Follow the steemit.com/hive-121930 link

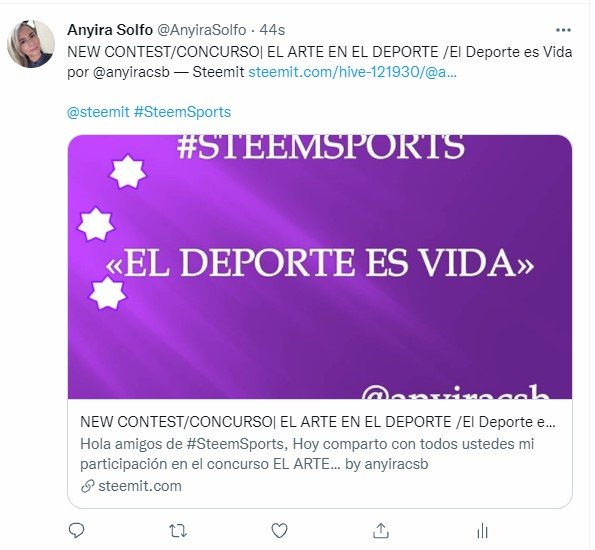[353, 72]
